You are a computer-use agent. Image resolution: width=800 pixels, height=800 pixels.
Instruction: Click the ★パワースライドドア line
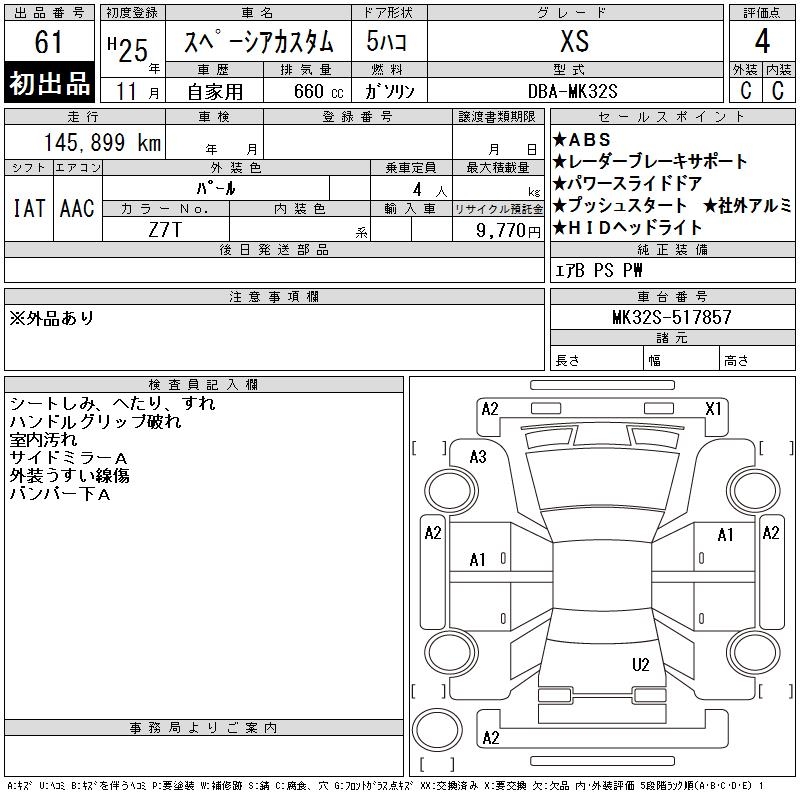628,184
